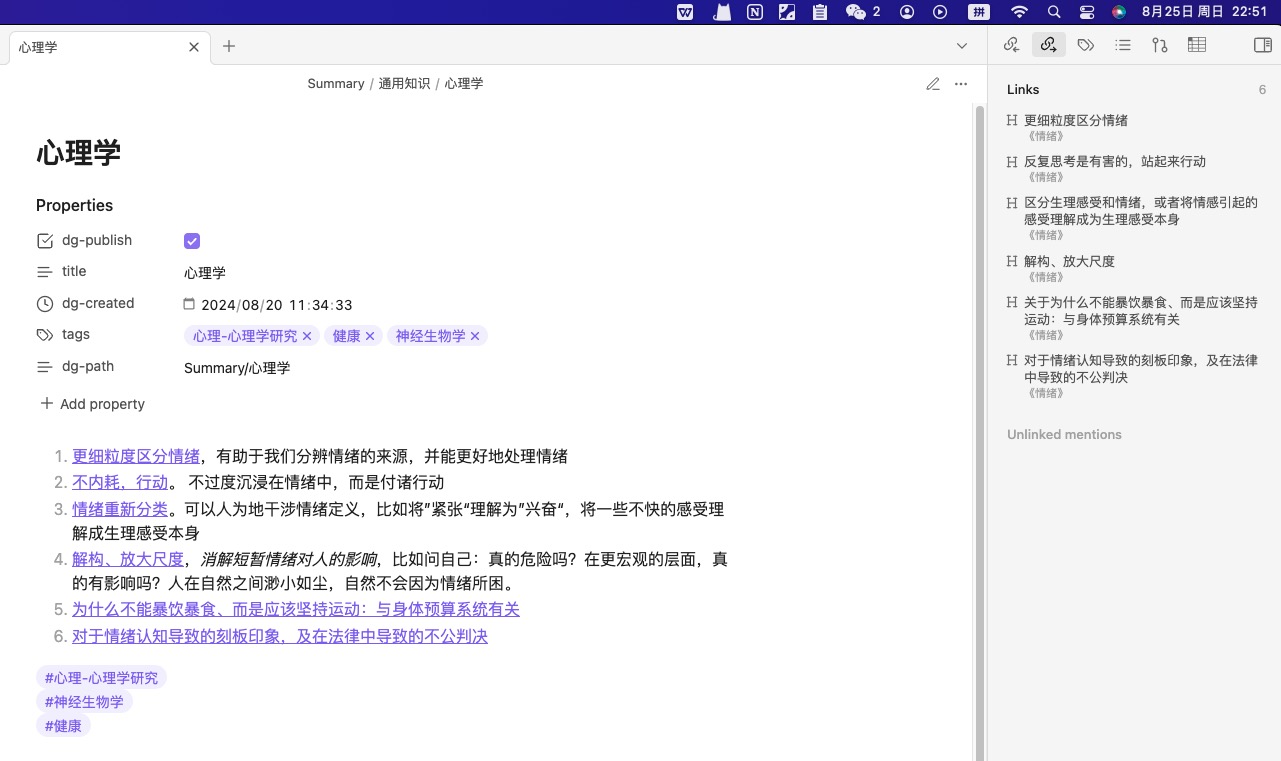Go to Summary in breadcrumb
Screen dimensions: 1281x761
click(x=336, y=84)
